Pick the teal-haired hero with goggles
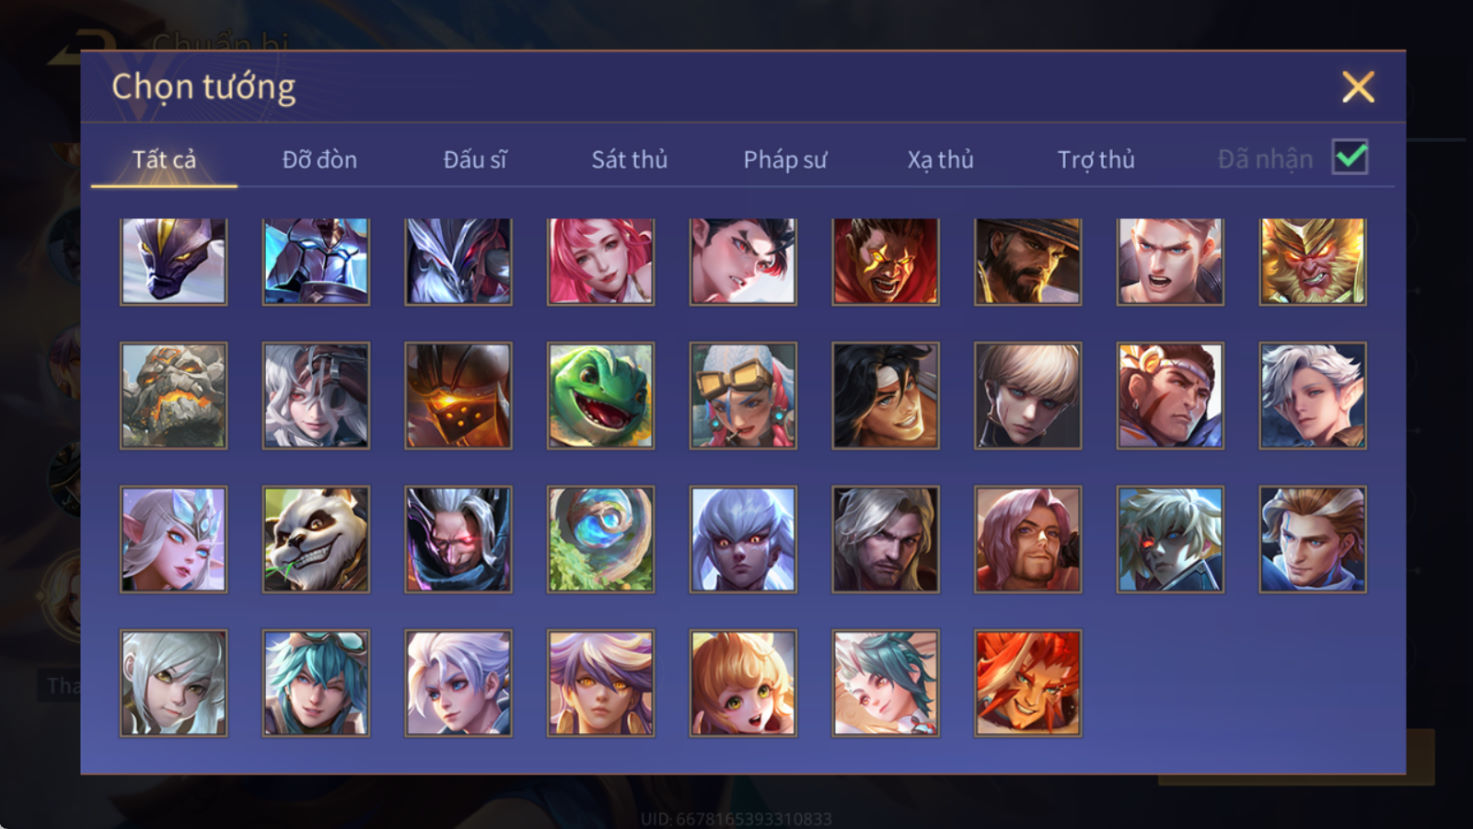 316,684
